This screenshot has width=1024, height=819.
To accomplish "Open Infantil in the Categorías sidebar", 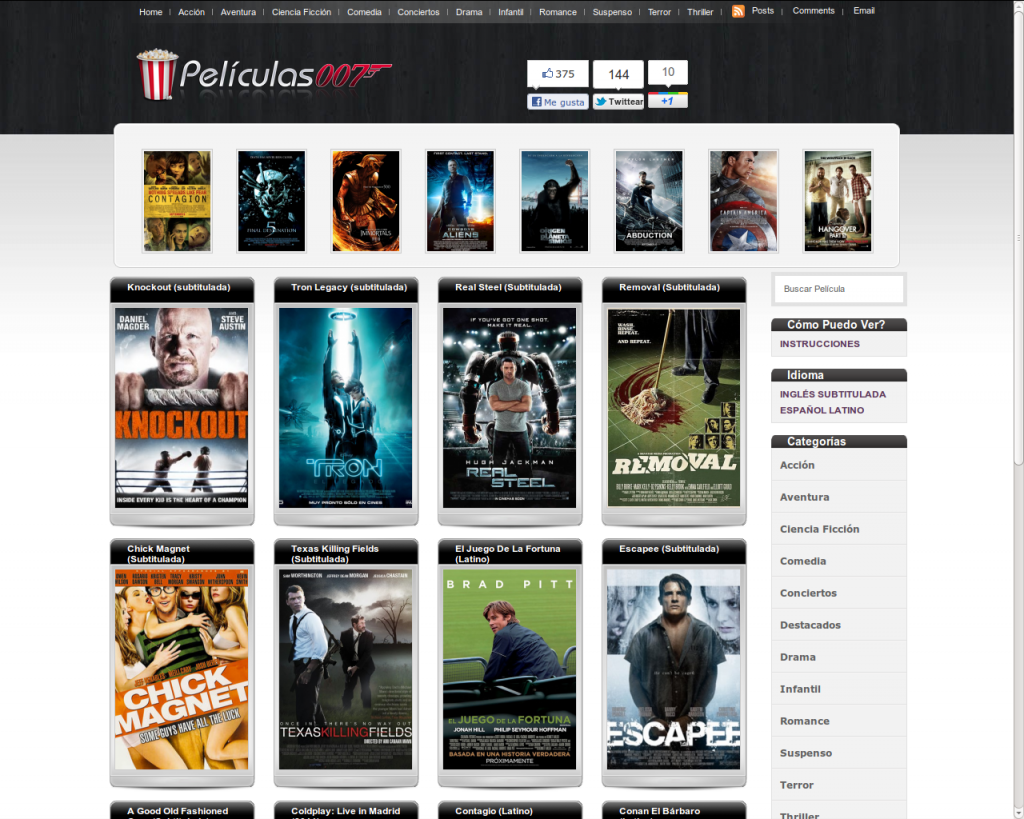I will pyautogui.click(x=800, y=689).
